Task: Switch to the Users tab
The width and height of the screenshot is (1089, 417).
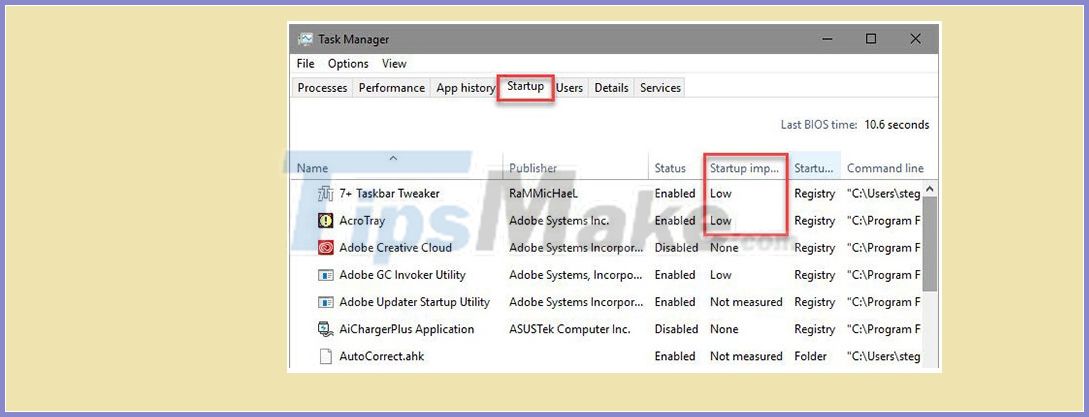Action: [x=569, y=88]
